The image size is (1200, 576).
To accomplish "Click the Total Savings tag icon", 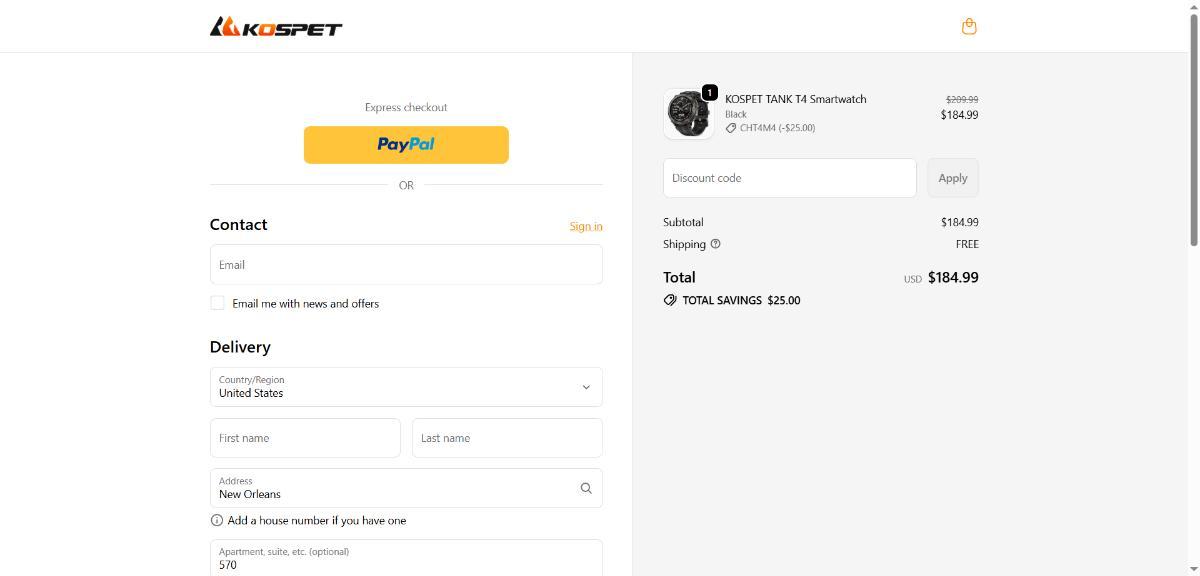I will click(x=670, y=300).
